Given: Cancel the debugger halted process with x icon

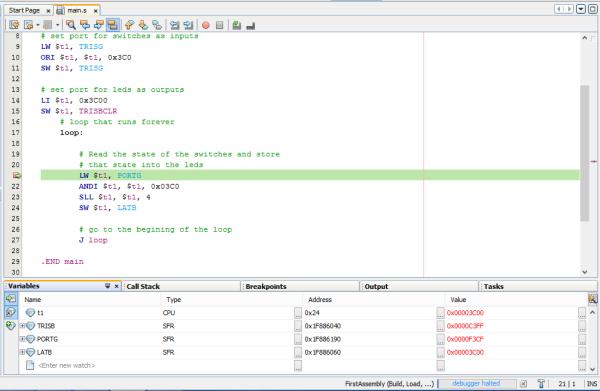Looking at the screenshot, I should pos(523,384).
